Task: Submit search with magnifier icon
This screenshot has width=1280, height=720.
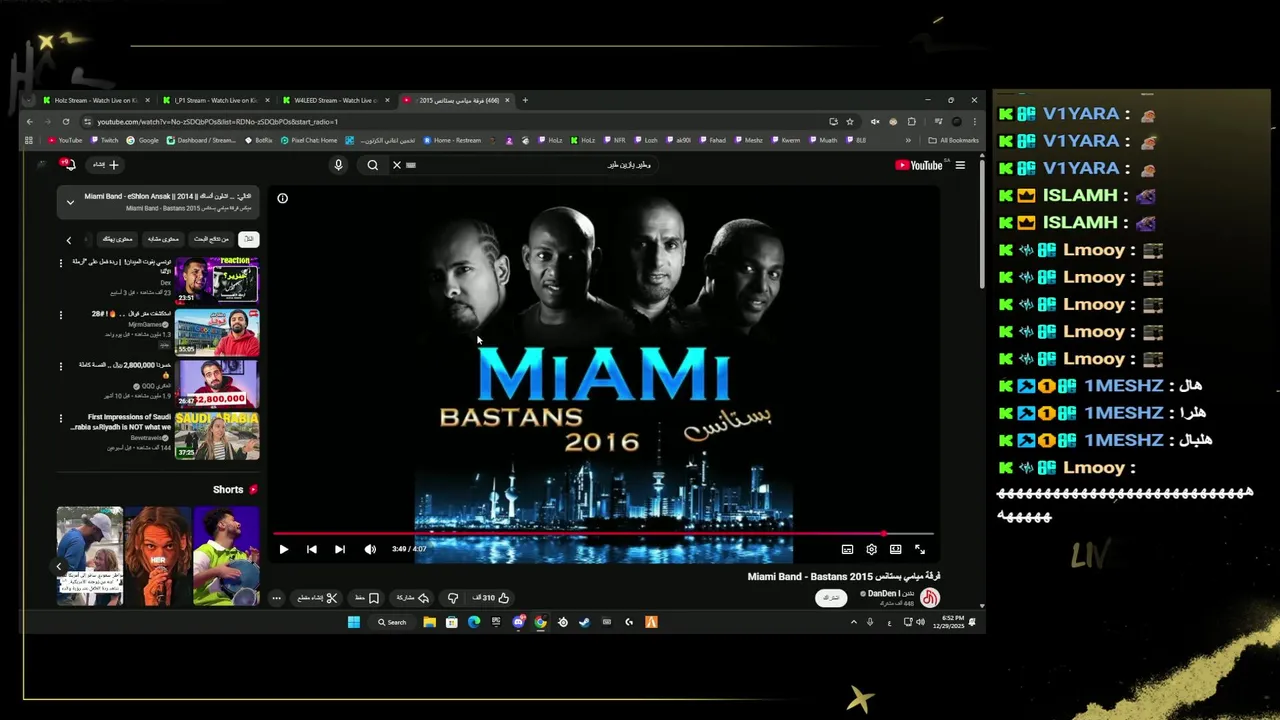Action: [373, 165]
